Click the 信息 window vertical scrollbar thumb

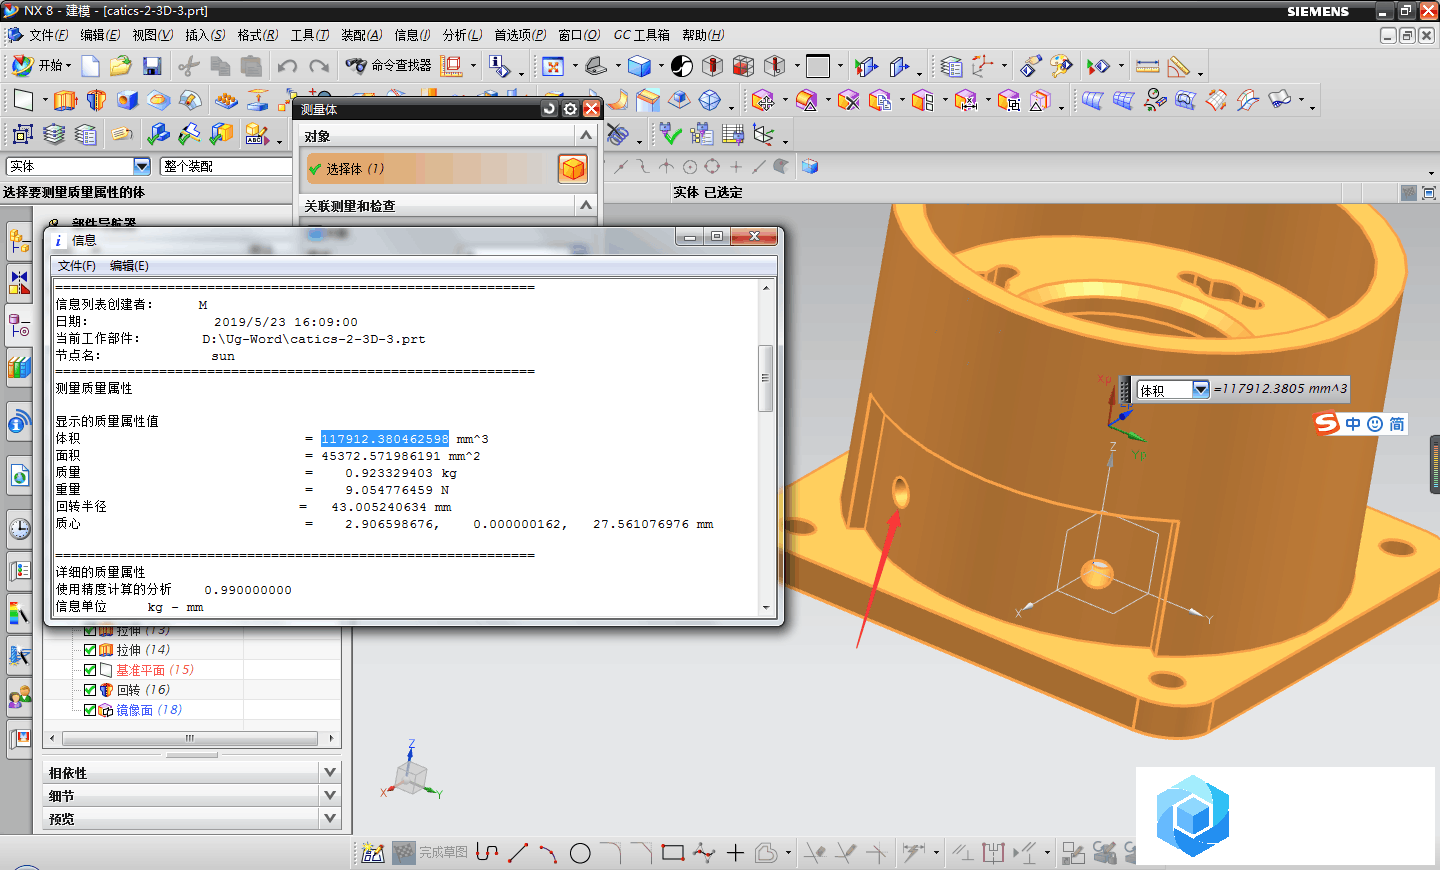tap(766, 378)
